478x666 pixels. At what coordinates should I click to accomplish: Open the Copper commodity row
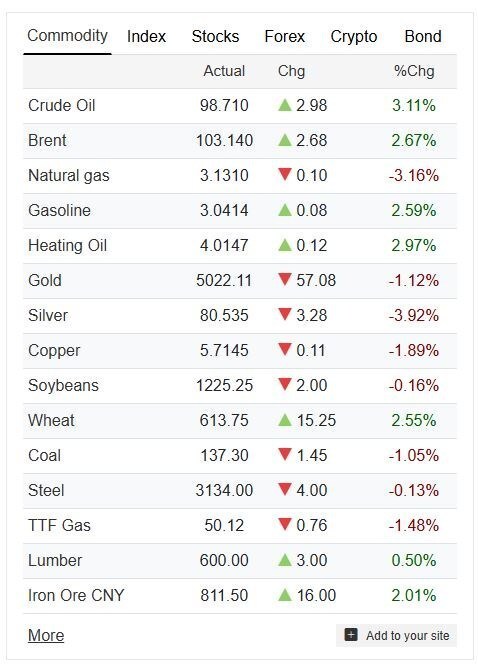coord(240,350)
